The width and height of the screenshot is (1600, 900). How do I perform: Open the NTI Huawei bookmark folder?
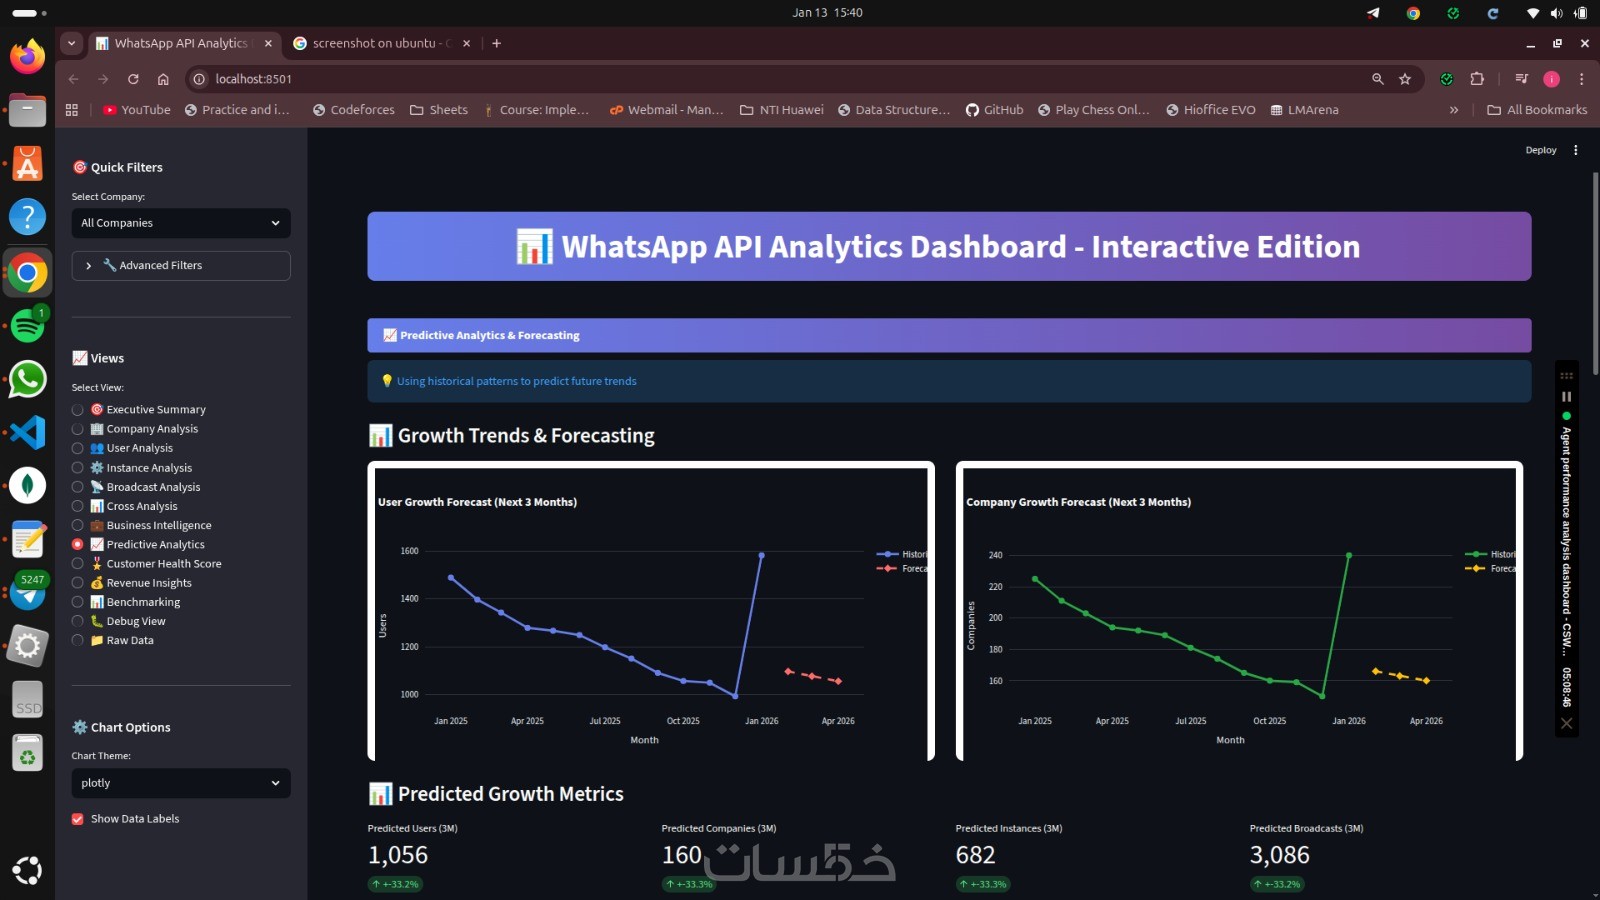[x=782, y=110]
